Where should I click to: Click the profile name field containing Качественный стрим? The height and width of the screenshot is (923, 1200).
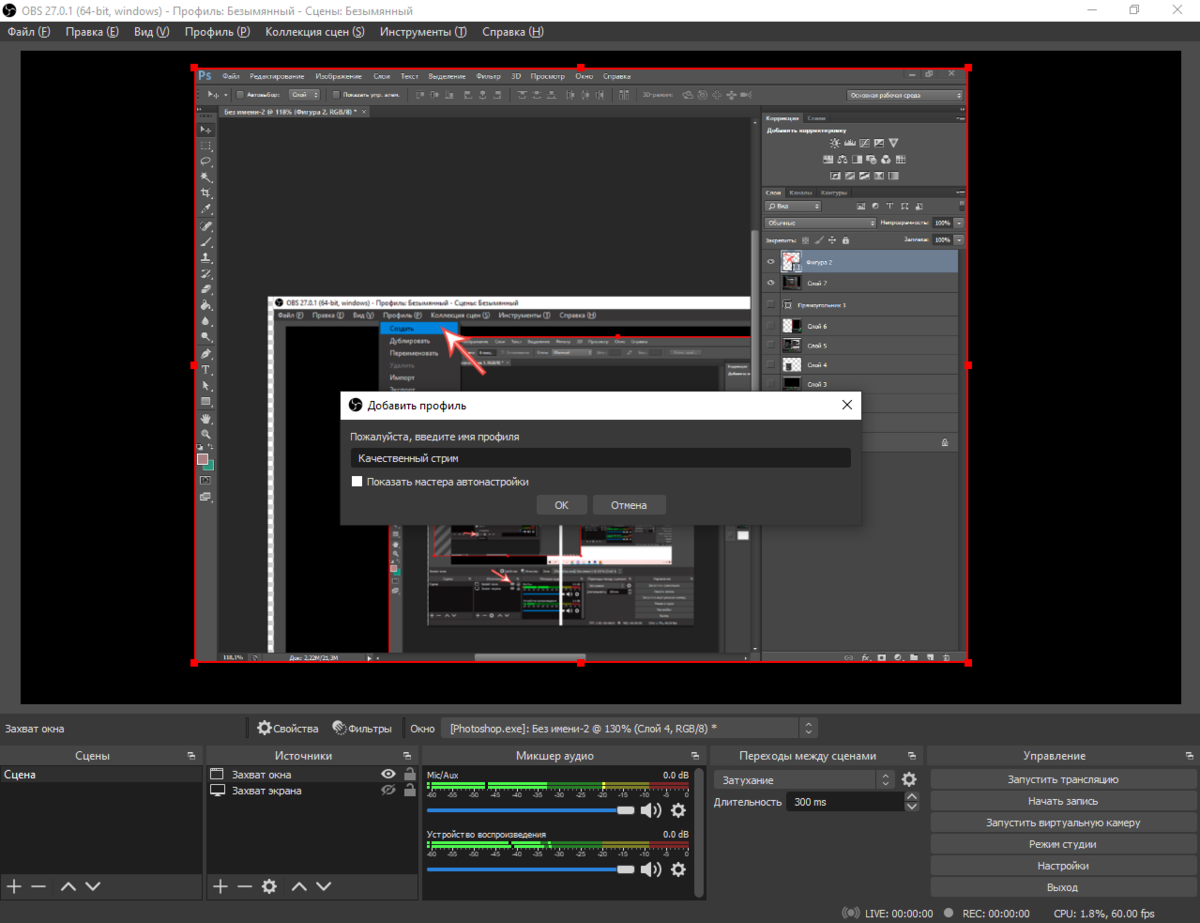pyautogui.click(x=600, y=458)
